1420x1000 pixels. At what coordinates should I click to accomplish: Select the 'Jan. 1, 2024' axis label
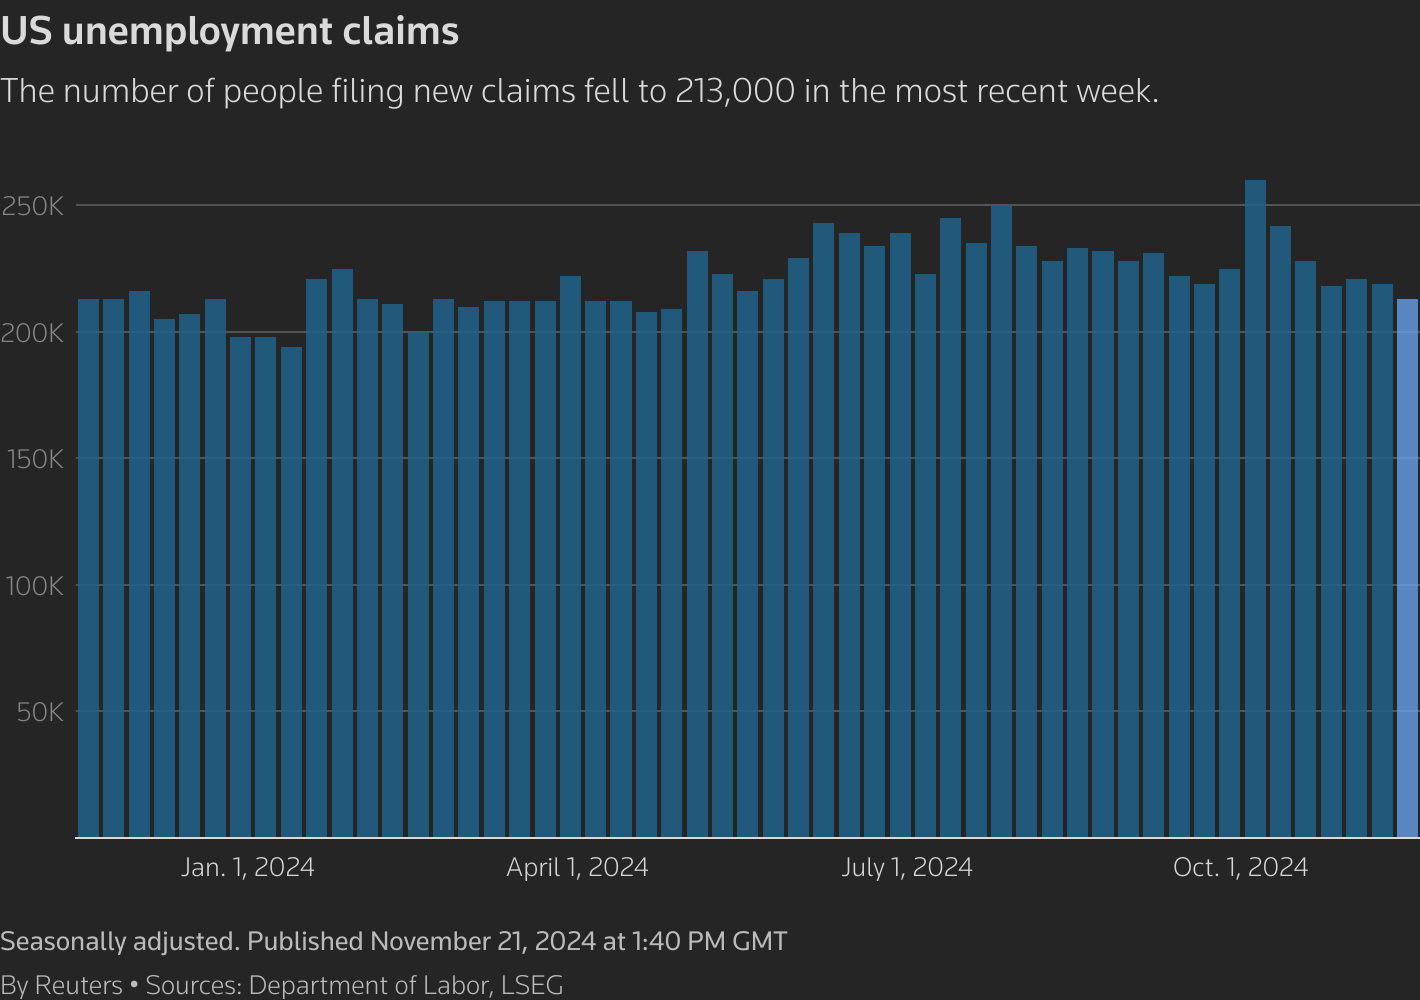coord(248,867)
